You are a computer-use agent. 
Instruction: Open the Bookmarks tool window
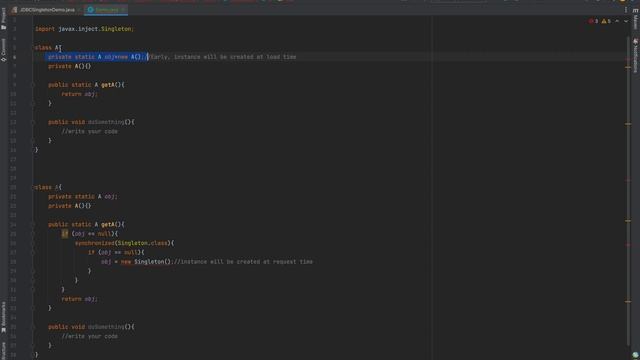coord(4,317)
